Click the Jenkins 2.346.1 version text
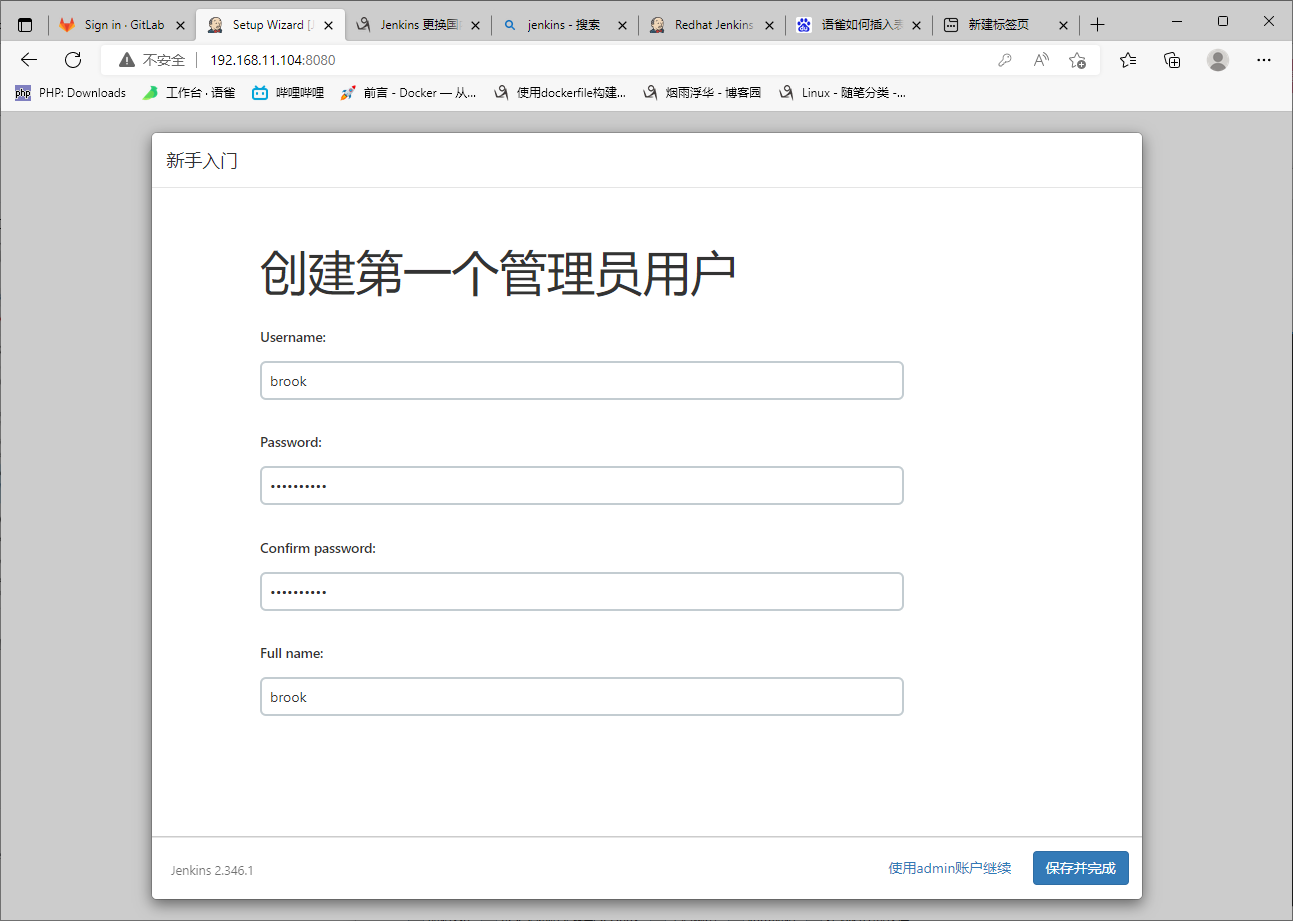 (x=212, y=870)
